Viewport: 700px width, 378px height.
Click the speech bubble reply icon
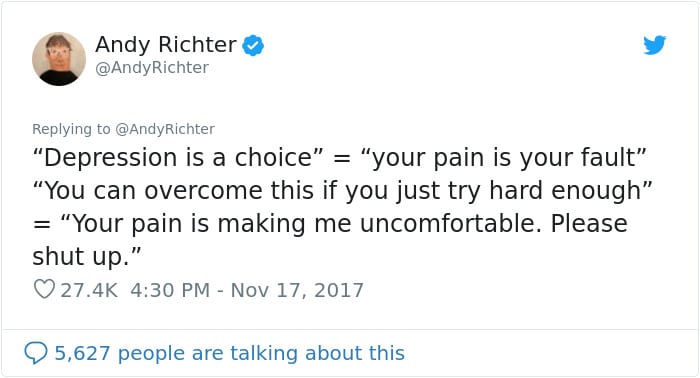(x=35, y=353)
